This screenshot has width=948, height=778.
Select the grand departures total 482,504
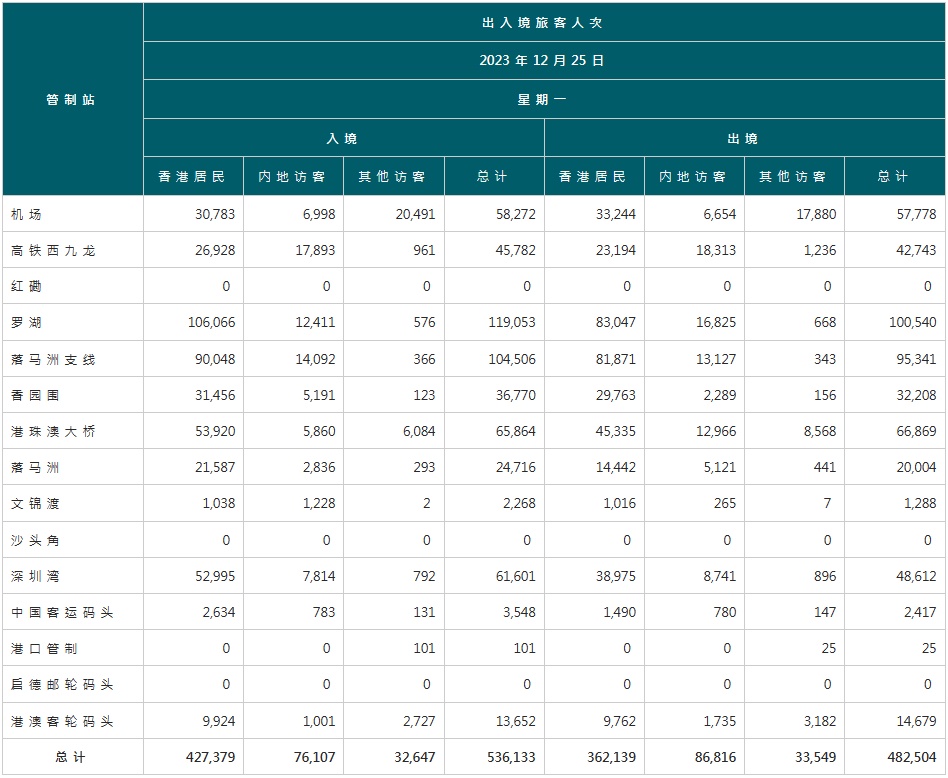point(910,758)
